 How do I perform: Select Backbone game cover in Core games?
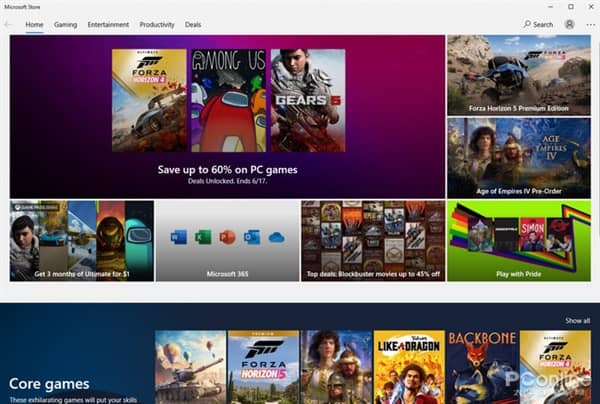coord(481,367)
